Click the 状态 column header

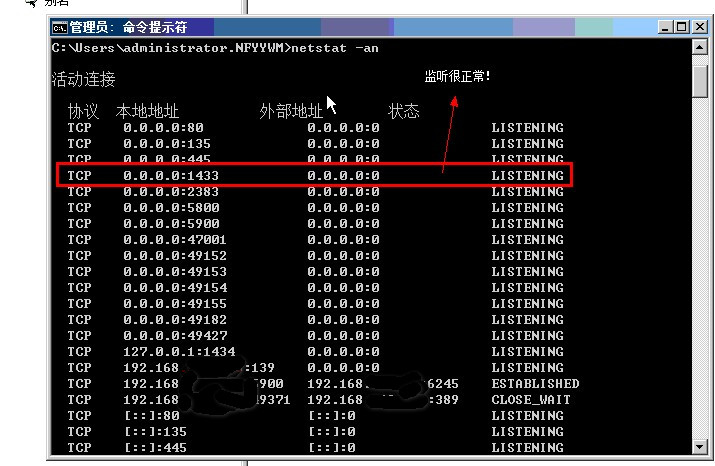click(404, 111)
